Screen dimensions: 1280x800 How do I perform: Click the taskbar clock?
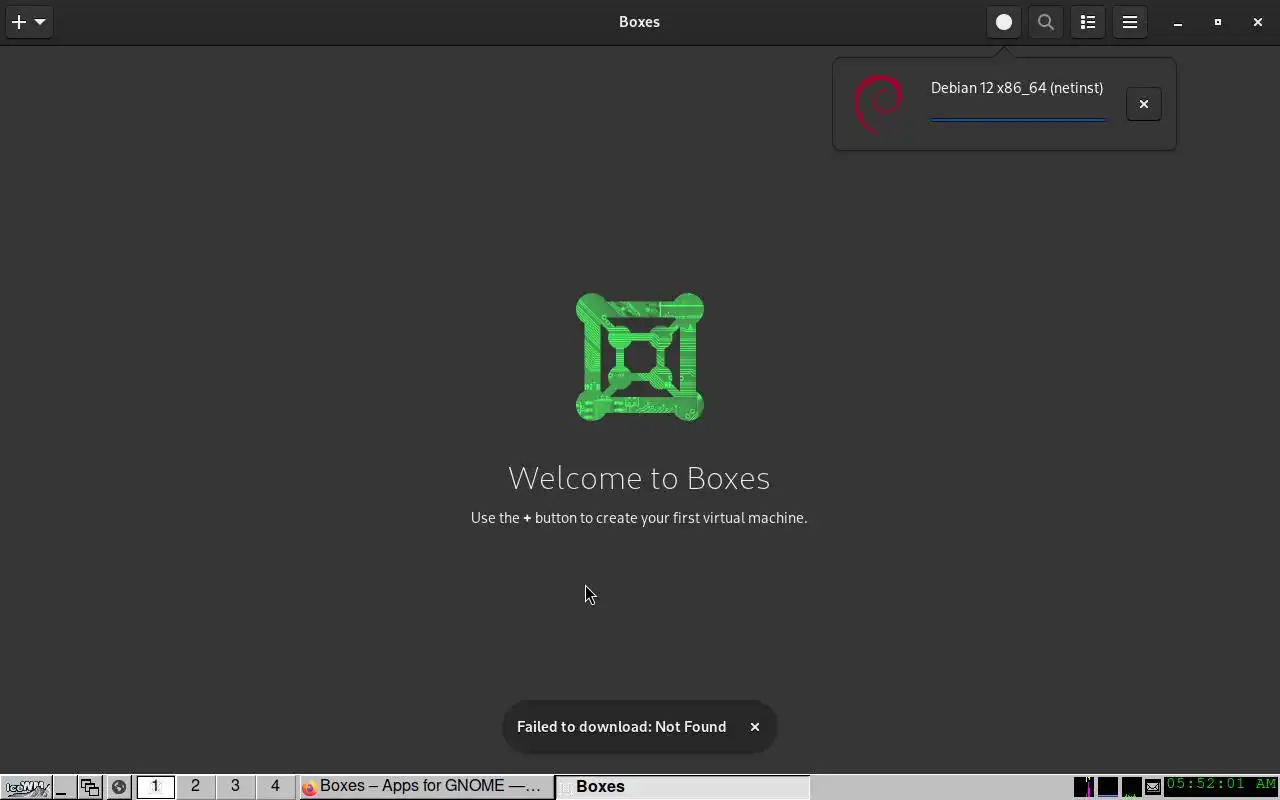coord(1221,785)
